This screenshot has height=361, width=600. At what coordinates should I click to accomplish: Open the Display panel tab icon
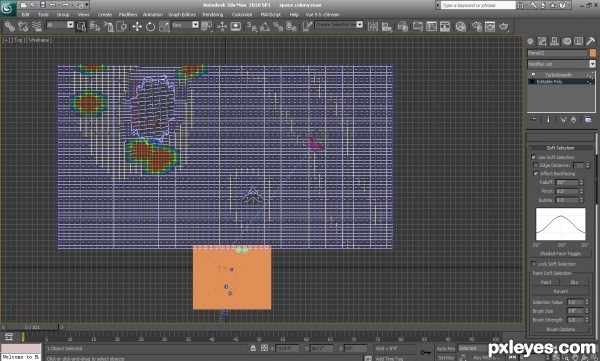coord(579,41)
